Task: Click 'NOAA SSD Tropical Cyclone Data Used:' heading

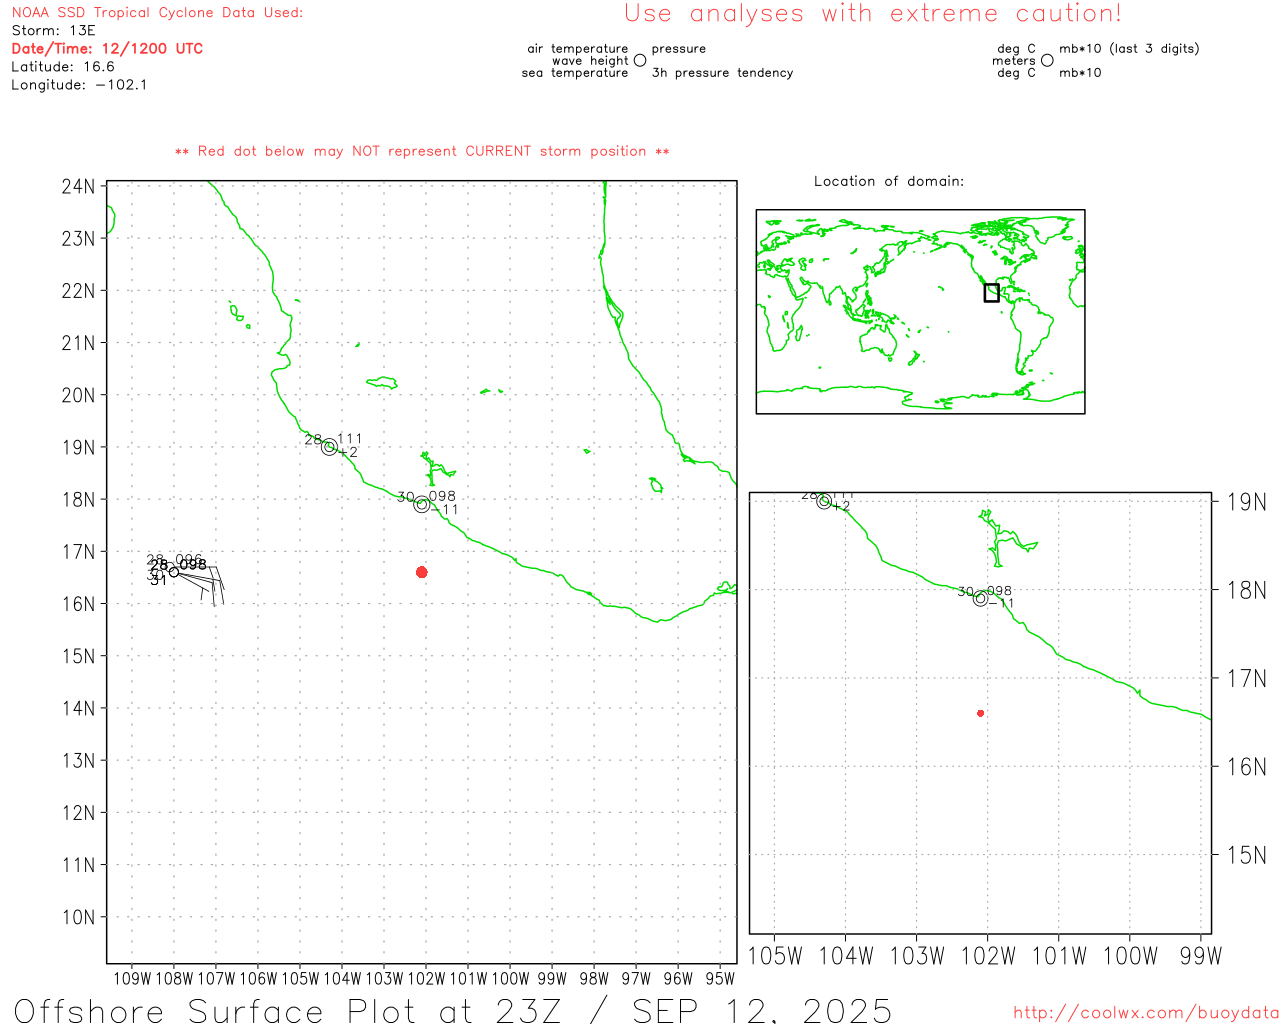Action: [x=157, y=13]
